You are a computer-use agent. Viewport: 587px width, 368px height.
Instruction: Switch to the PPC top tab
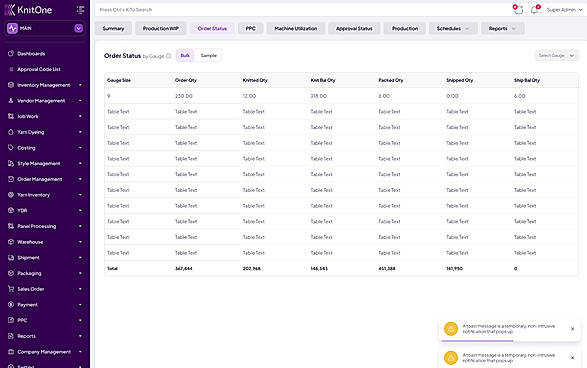[x=250, y=28]
